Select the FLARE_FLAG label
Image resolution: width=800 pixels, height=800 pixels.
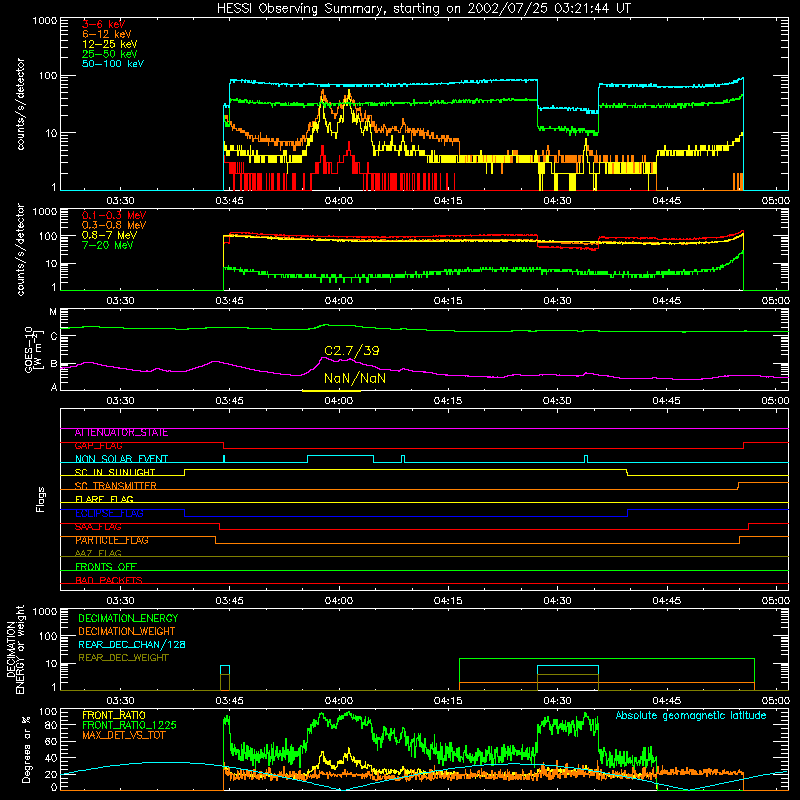[x=104, y=499]
